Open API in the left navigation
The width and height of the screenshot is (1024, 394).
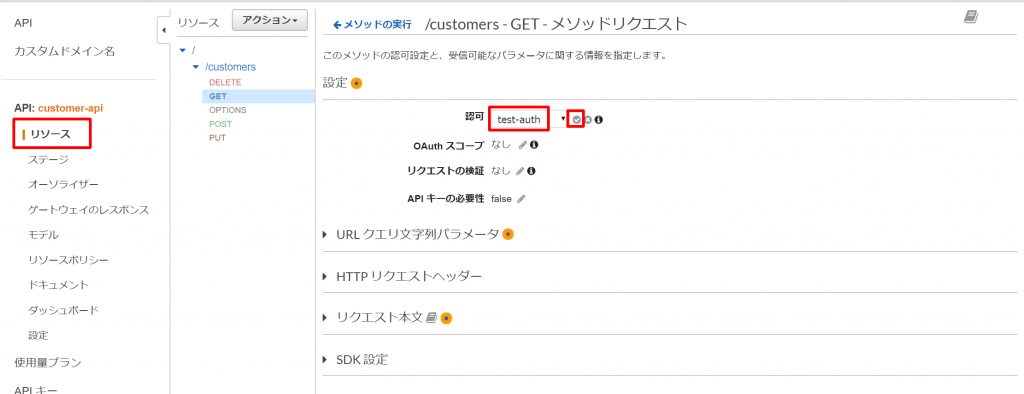[x=24, y=23]
